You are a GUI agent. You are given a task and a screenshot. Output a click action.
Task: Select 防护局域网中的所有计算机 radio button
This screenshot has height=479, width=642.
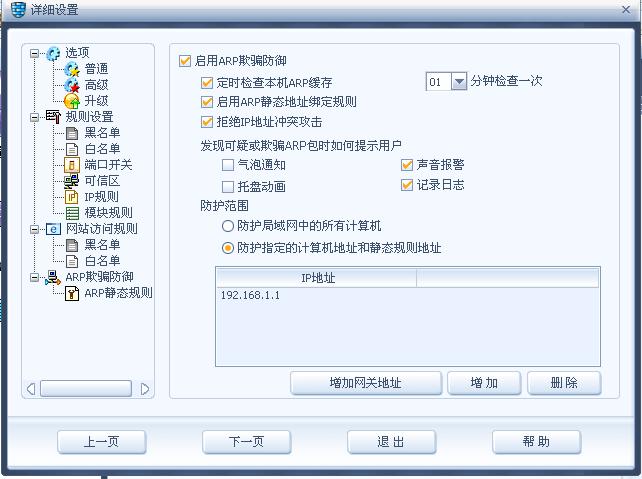pyautogui.click(x=228, y=226)
